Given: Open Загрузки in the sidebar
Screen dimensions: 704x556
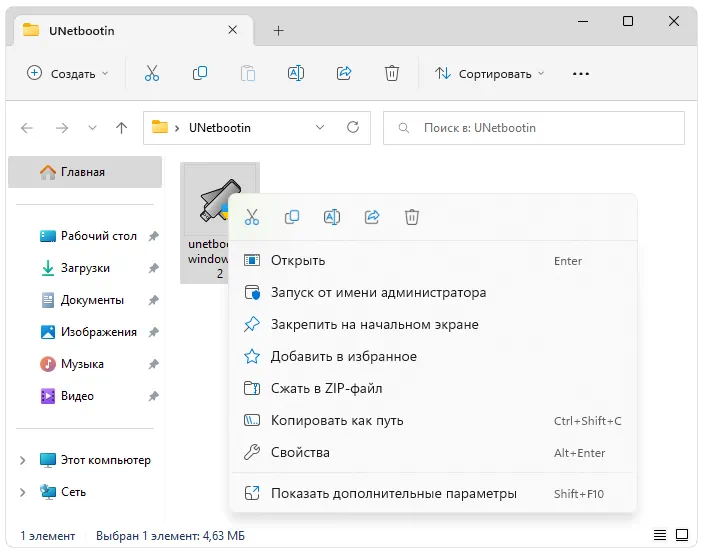Looking at the screenshot, I should tap(75, 268).
